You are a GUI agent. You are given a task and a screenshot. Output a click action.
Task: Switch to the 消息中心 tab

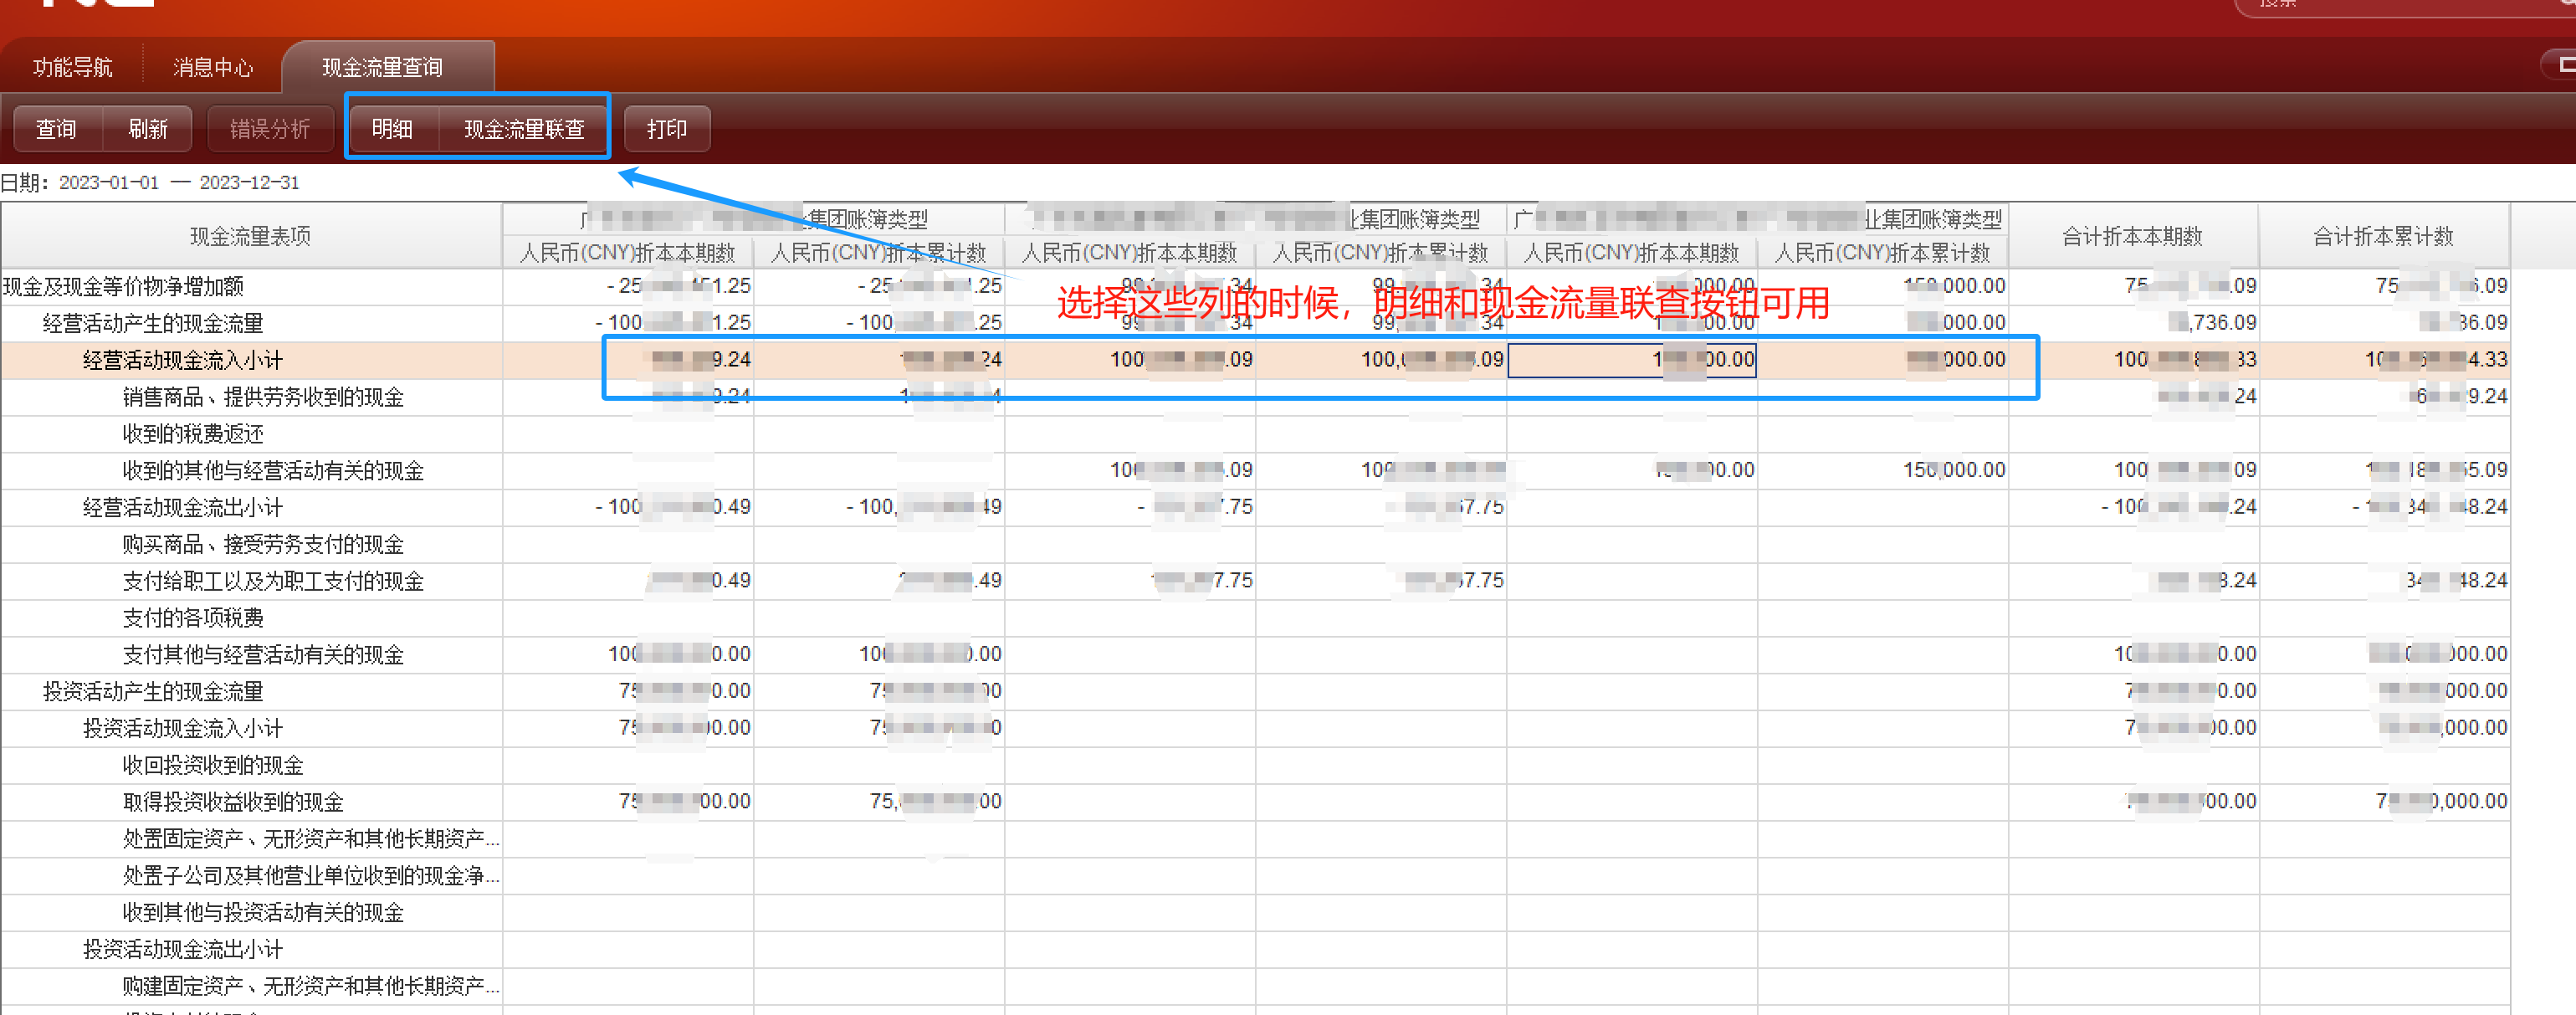pos(212,67)
